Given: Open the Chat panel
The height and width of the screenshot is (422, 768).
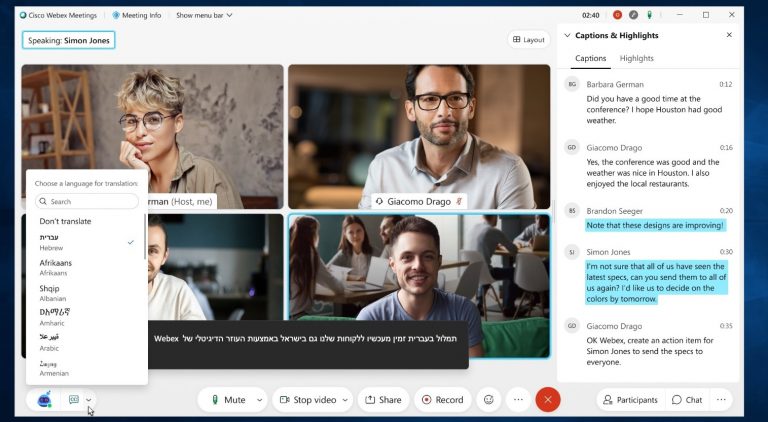Looking at the screenshot, I should (687, 399).
